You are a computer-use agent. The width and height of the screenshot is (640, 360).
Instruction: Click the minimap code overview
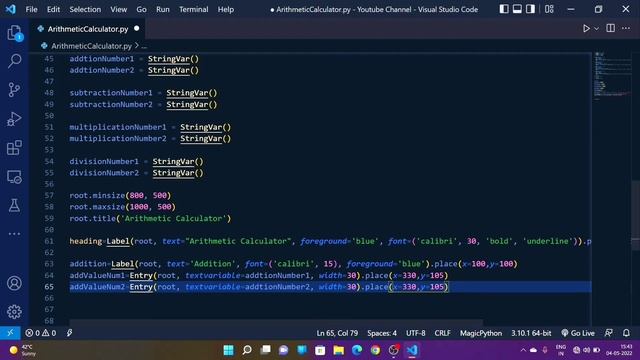(612, 76)
